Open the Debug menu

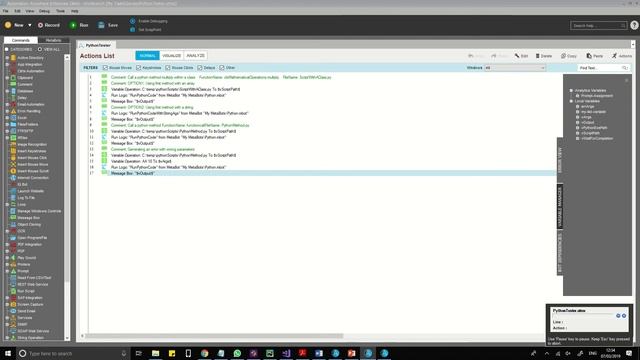[x=44, y=11]
